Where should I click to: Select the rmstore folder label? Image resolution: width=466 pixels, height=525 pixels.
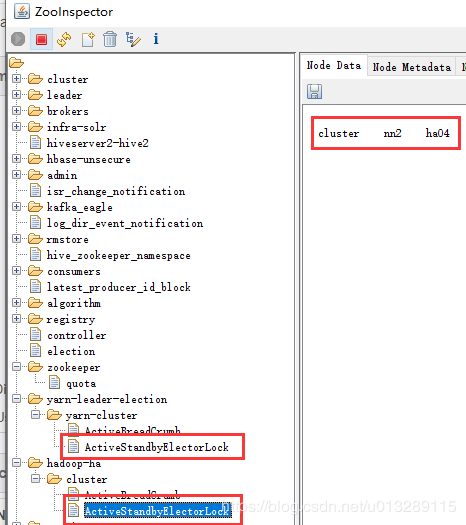pos(68,240)
